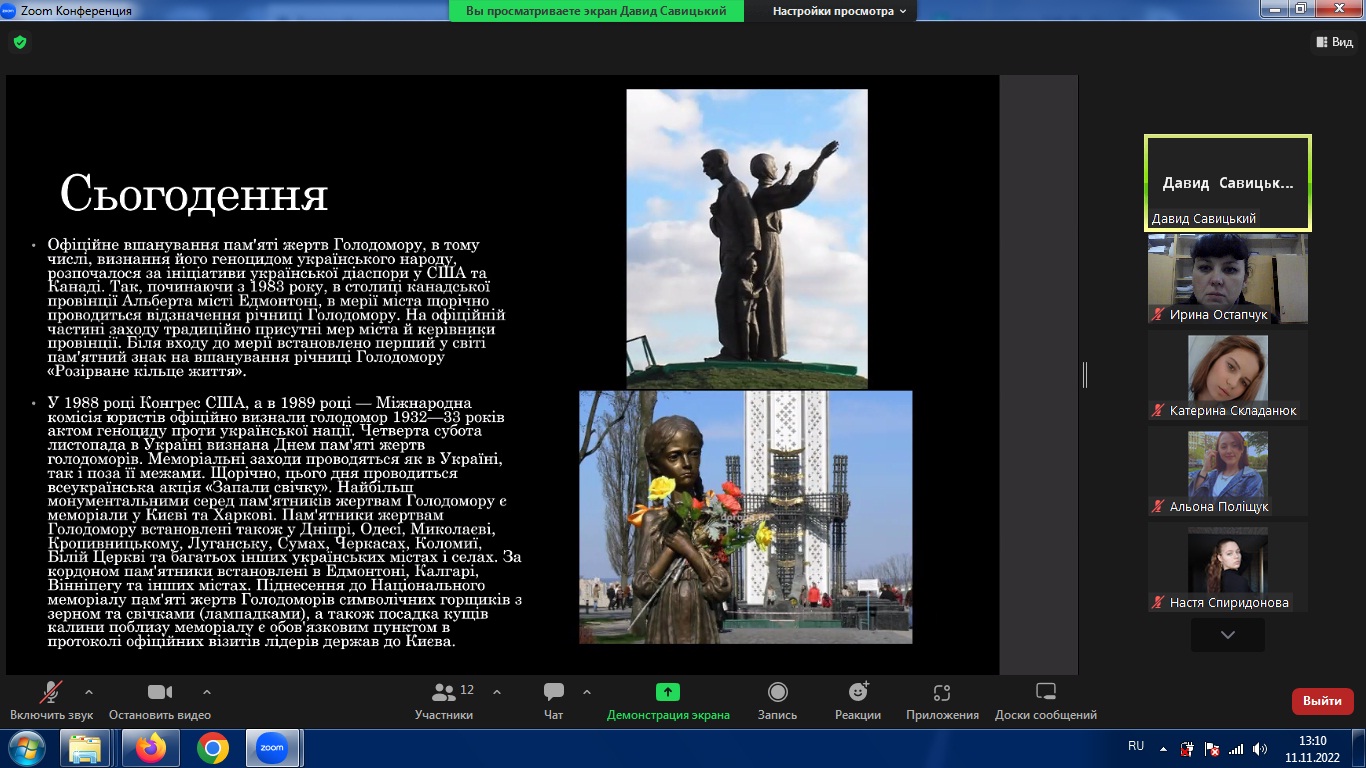The image size is (1366, 768).
Task: Click the girl with flowers memorial photo
Action: [x=745, y=516]
